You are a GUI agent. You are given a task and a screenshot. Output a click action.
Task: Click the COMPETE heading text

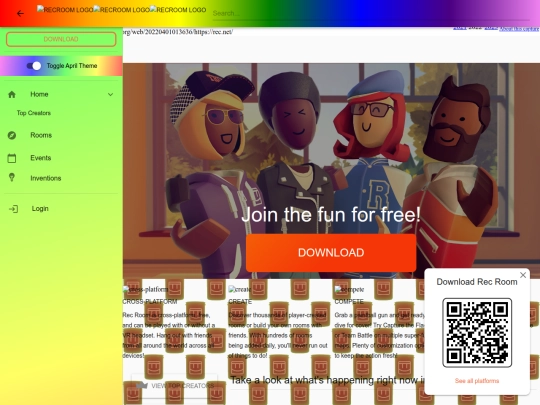[x=349, y=302]
